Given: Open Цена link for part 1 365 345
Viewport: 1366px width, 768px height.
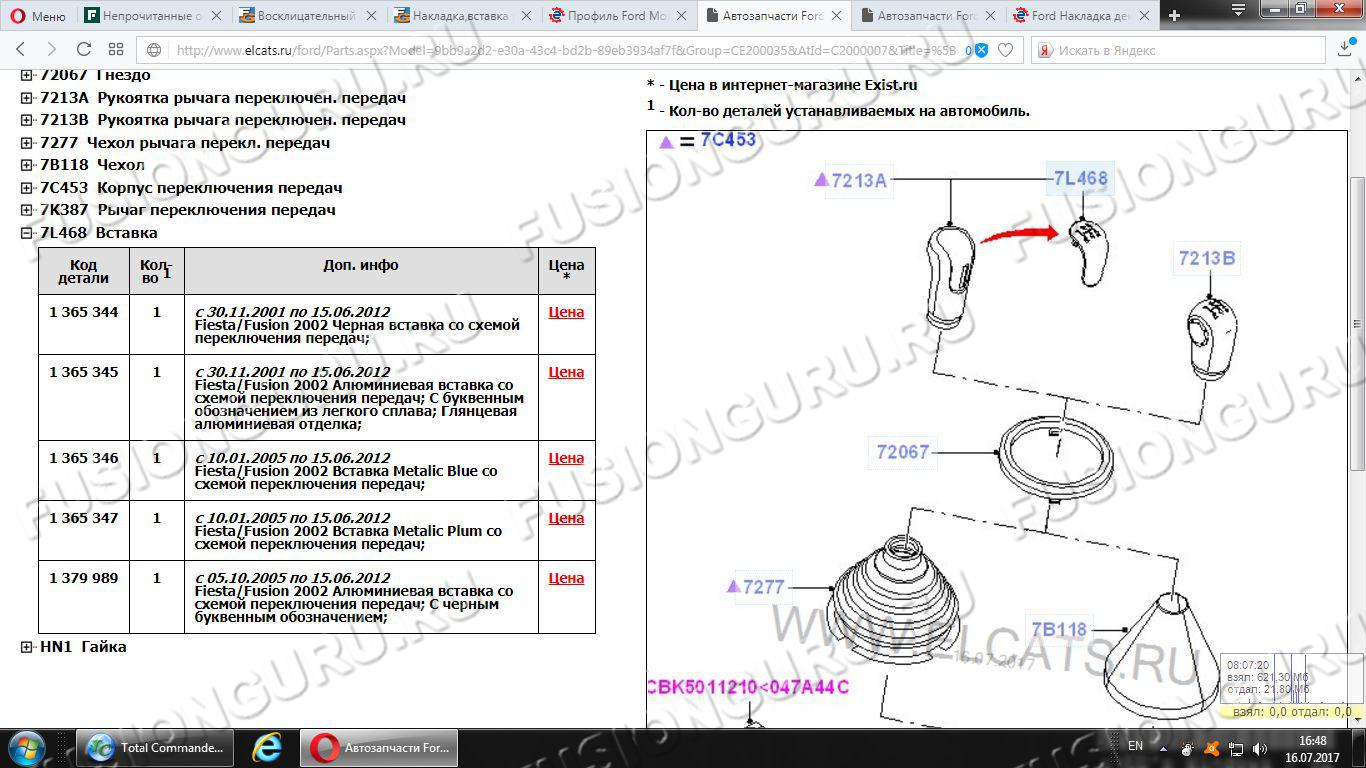Looking at the screenshot, I should (x=566, y=372).
